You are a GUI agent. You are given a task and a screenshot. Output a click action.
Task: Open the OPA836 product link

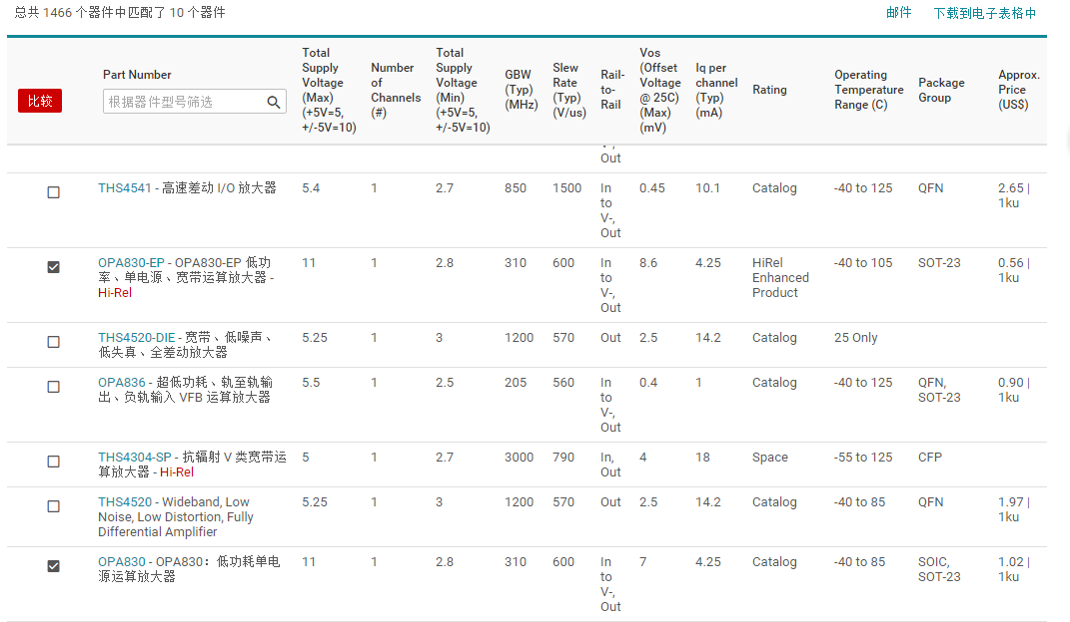coord(121,382)
